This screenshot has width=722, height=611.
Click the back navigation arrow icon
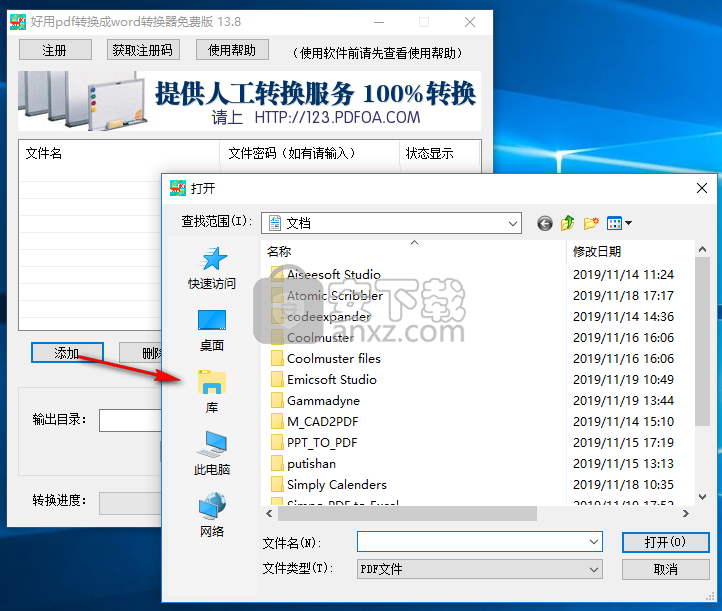tap(545, 224)
